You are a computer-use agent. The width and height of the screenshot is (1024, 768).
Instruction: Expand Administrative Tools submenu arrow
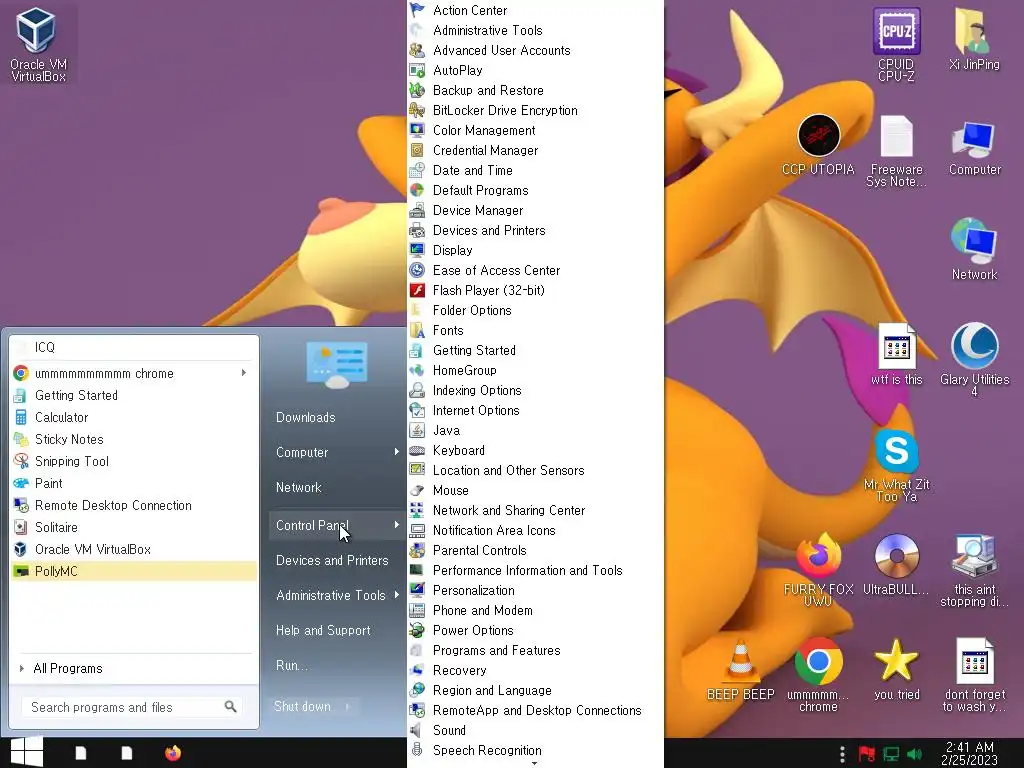click(x=396, y=595)
